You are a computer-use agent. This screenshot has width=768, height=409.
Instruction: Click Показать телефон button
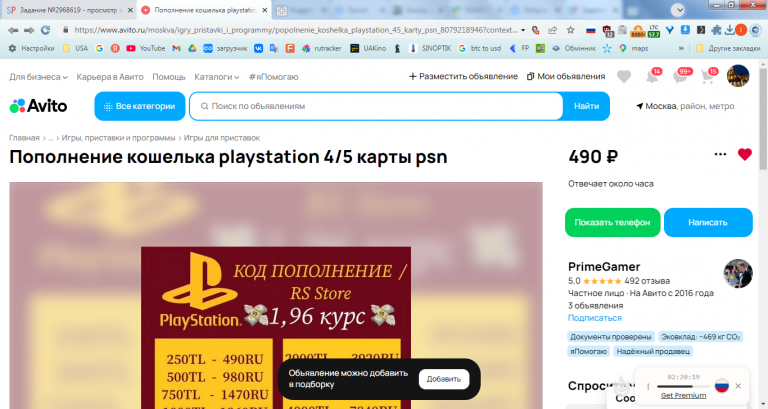(x=612, y=222)
